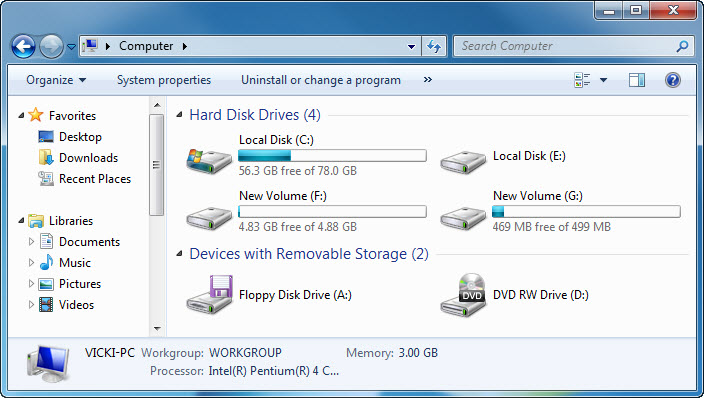
Task: Open the Documents library
Action: click(89, 242)
